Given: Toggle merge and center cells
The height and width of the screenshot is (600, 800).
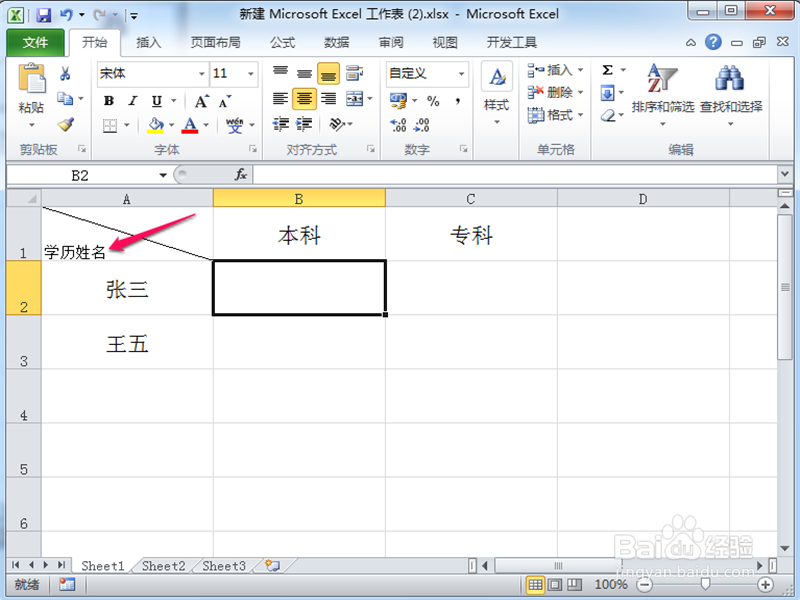Looking at the screenshot, I should 353,98.
